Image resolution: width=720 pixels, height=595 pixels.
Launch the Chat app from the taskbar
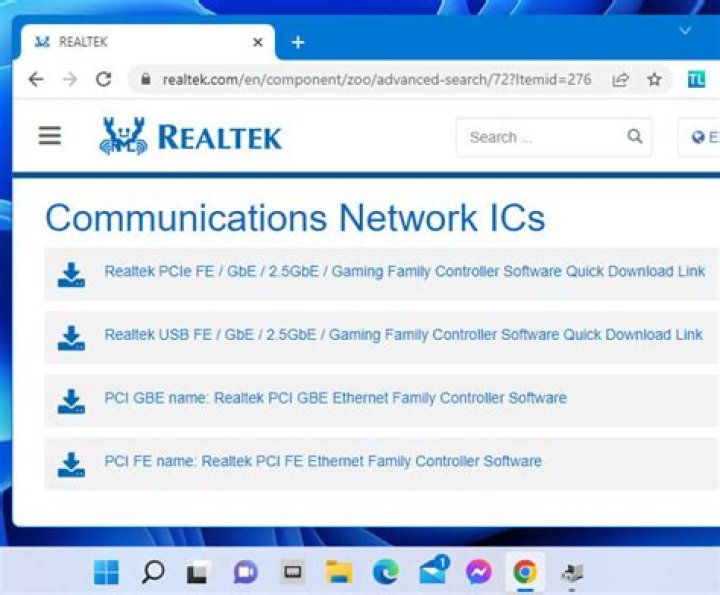(x=246, y=572)
